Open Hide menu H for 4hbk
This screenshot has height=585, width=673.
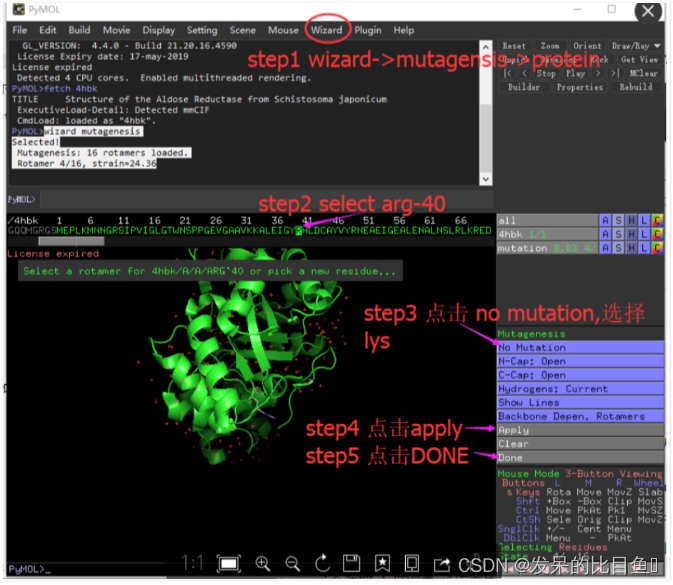631,234
